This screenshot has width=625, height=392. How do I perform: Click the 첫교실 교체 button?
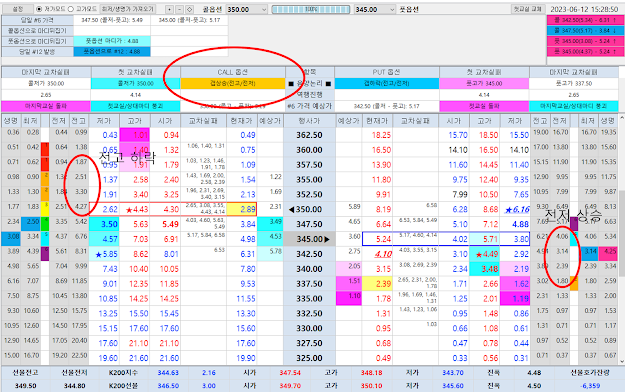pos(527,9)
